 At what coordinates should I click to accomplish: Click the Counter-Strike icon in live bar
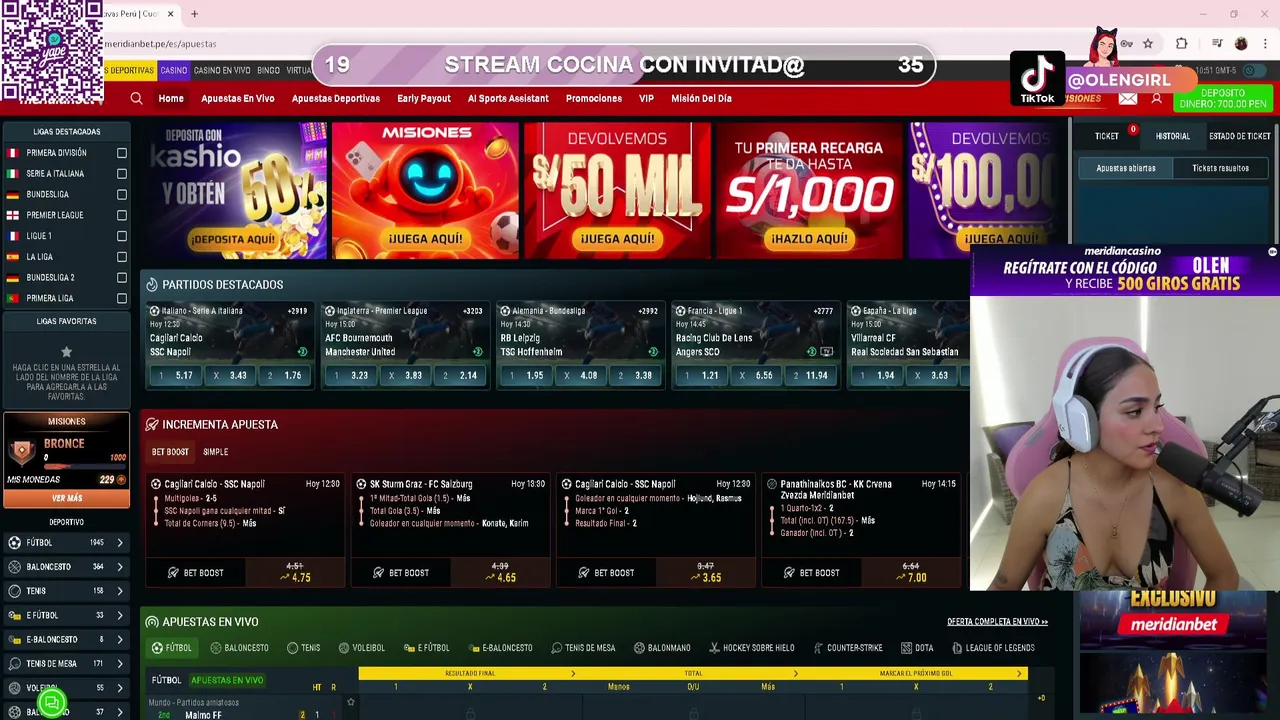tap(818, 648)
